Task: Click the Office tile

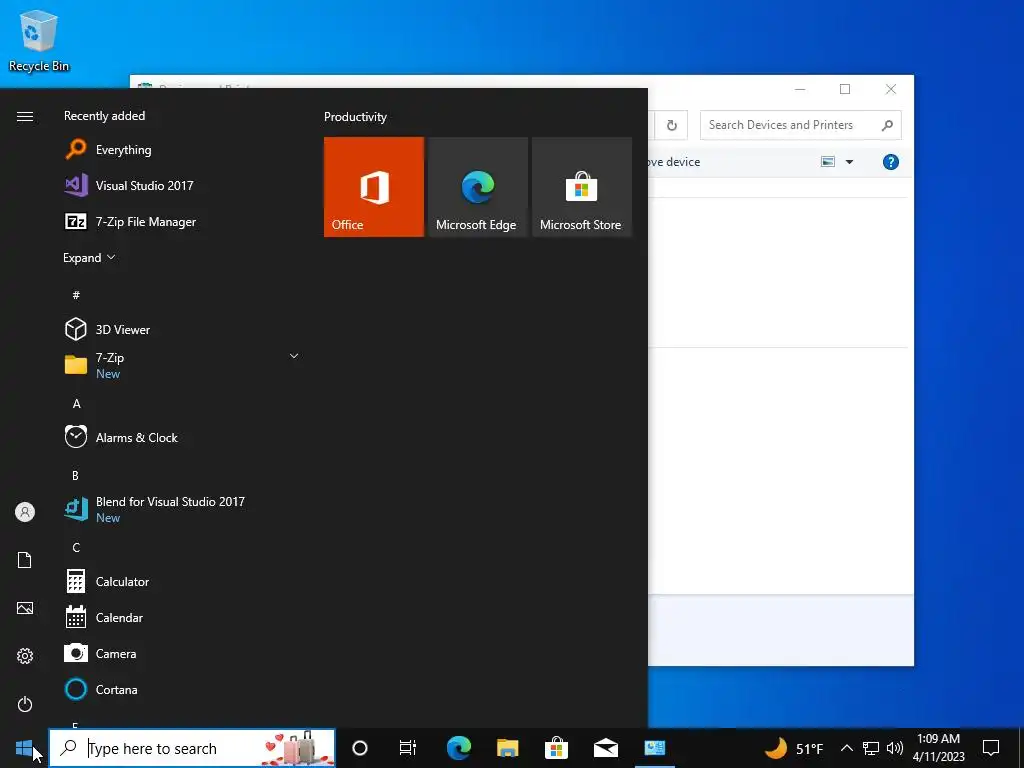Action: [374, 187]
